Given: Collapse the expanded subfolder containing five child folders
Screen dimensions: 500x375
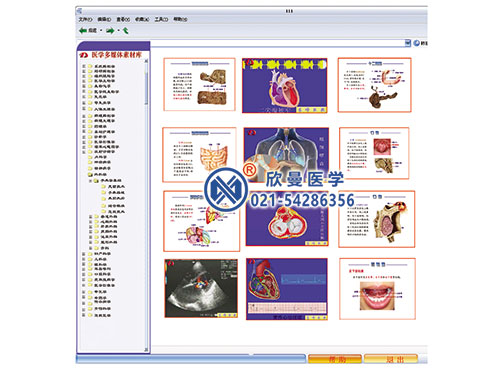Looking at the screenshot, I should pos(90,181).
